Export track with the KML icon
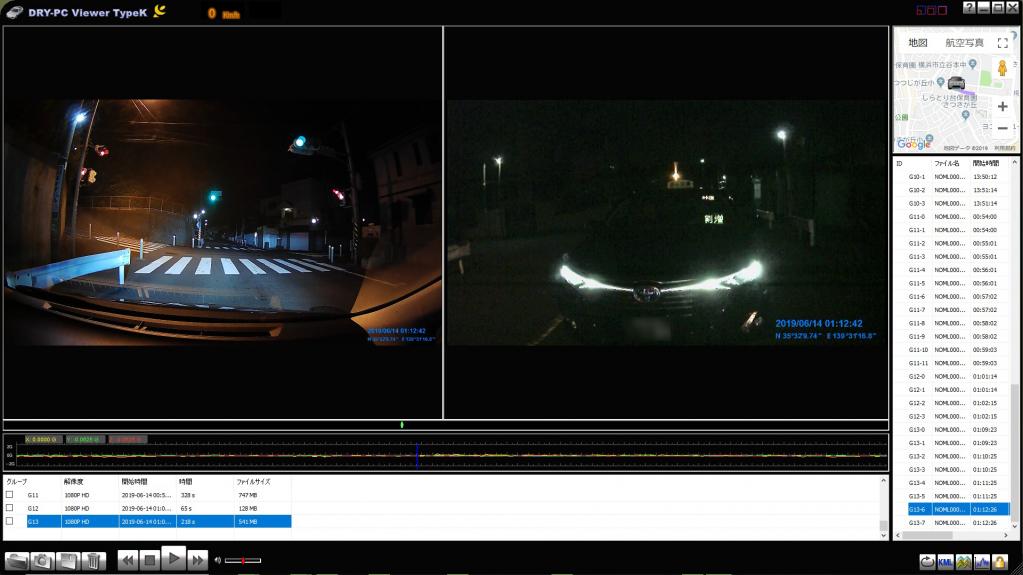The width and height of the screenshot is (1023, 575). (945, 561)
